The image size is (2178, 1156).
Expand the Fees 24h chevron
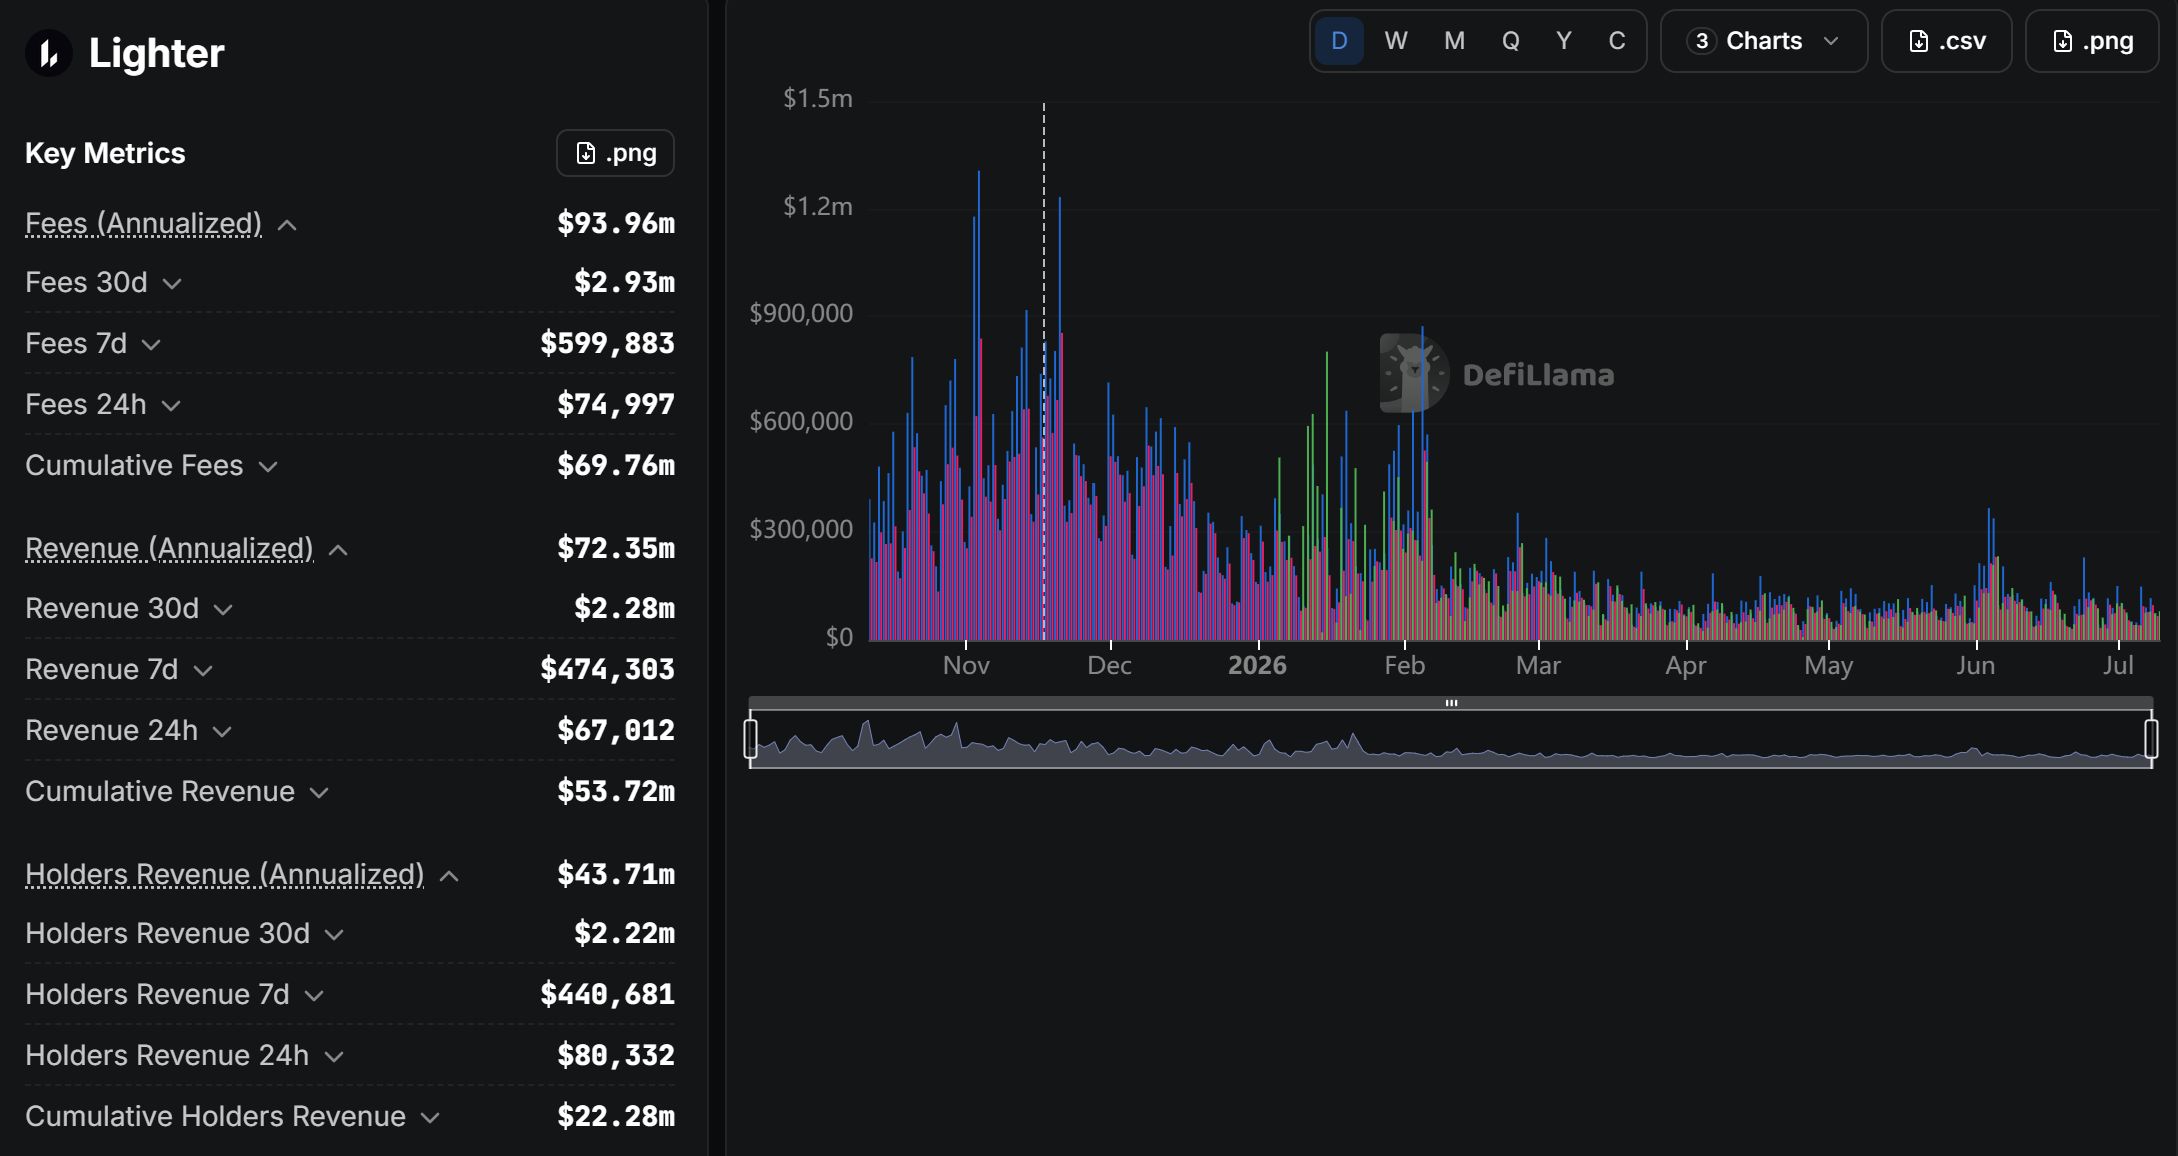click(x=171, y=406)
